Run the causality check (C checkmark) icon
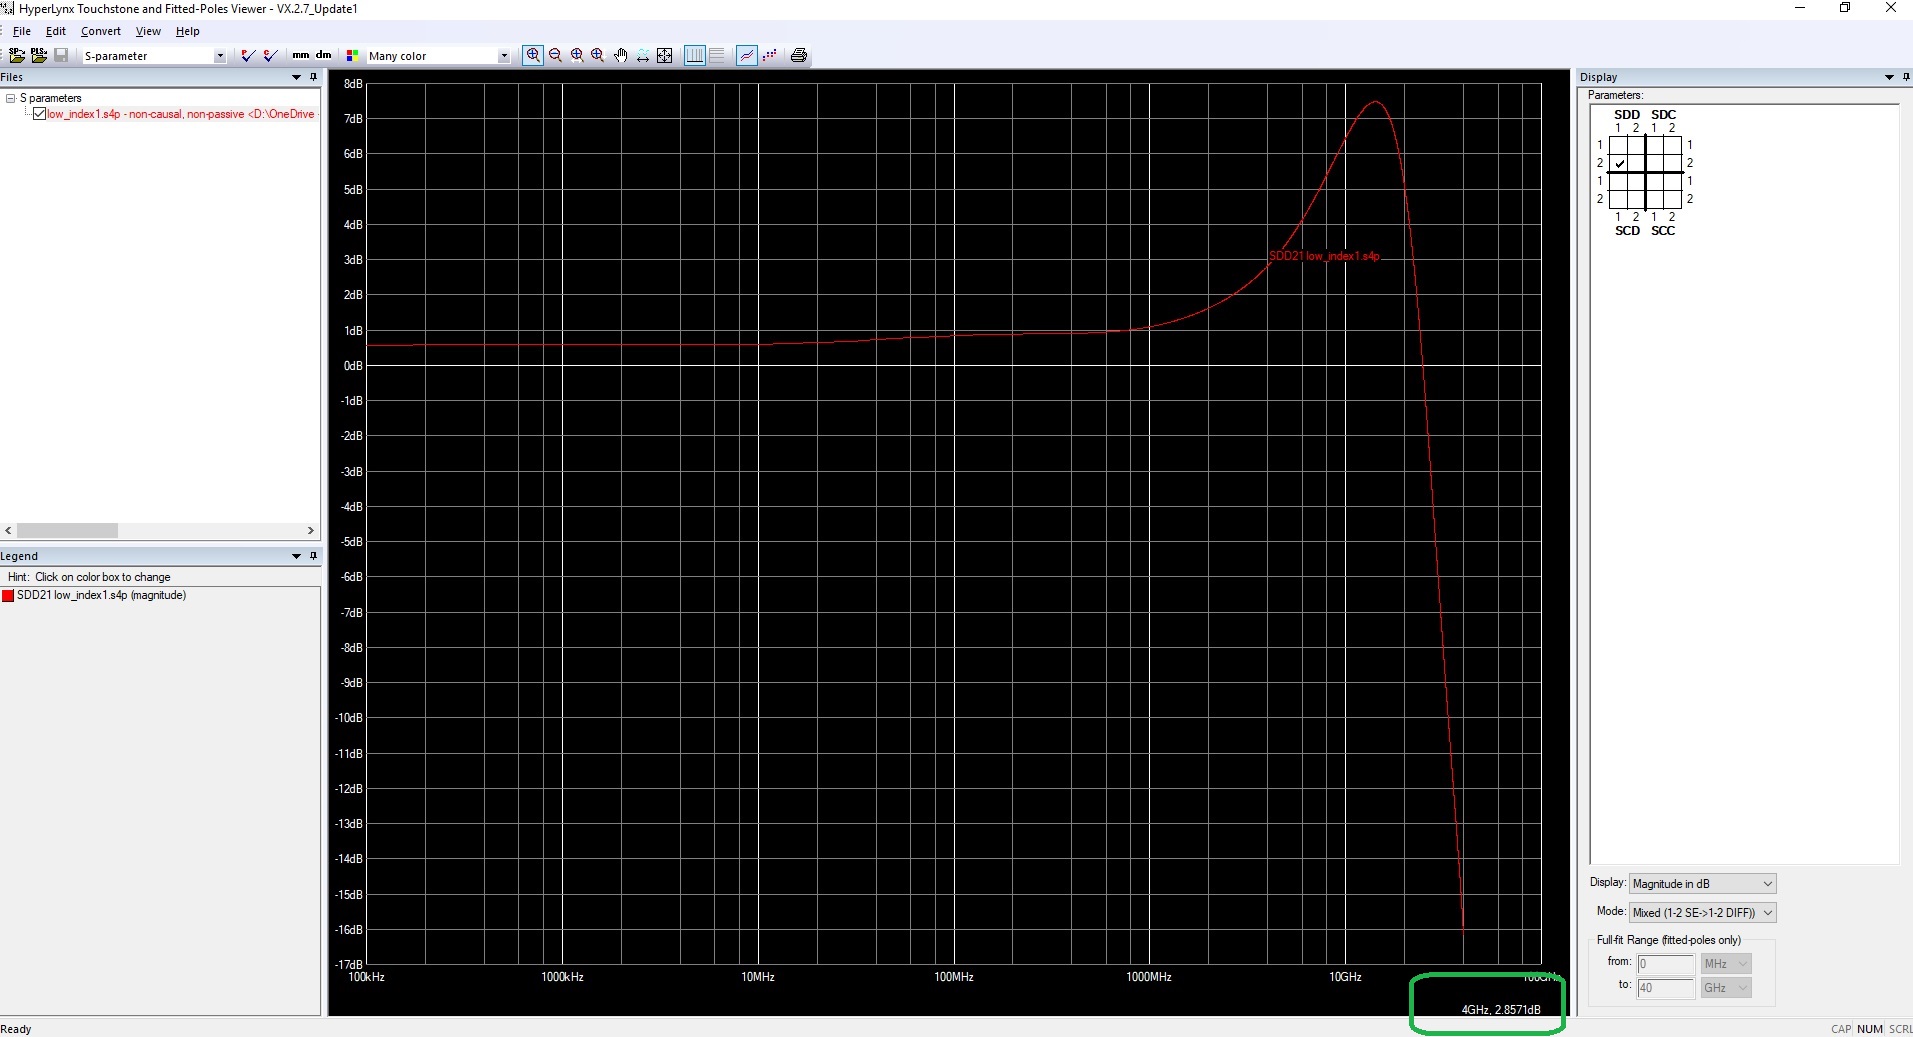 point(269,55)
